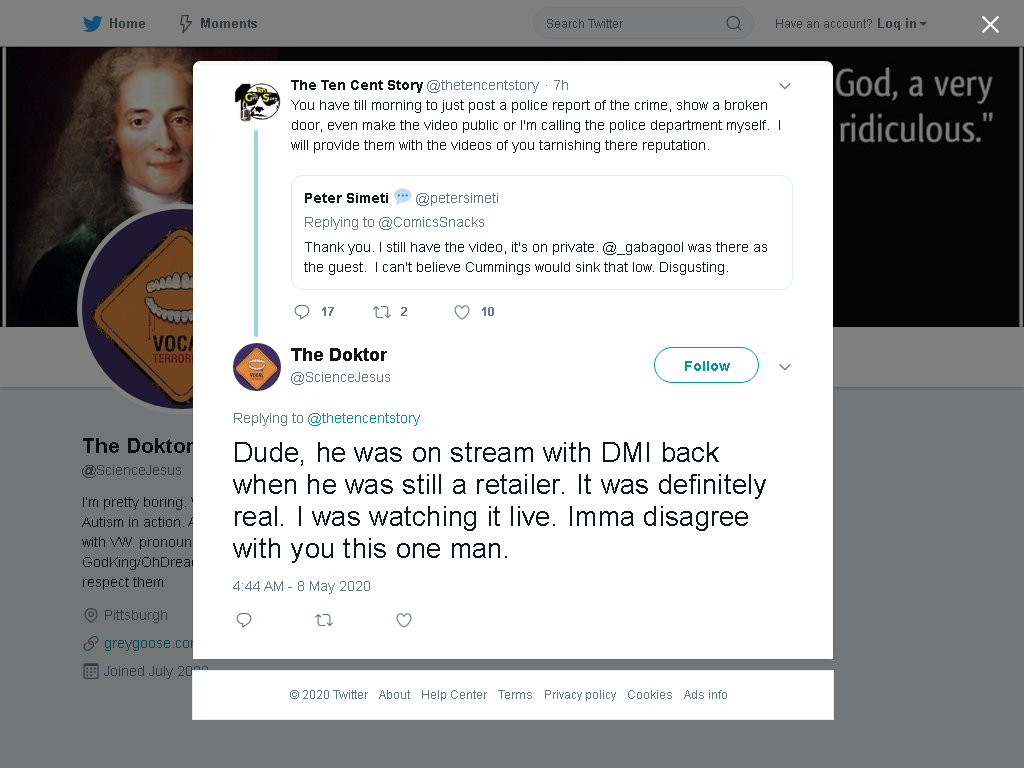Reply to The Doktor's tweet

(244, 620)
